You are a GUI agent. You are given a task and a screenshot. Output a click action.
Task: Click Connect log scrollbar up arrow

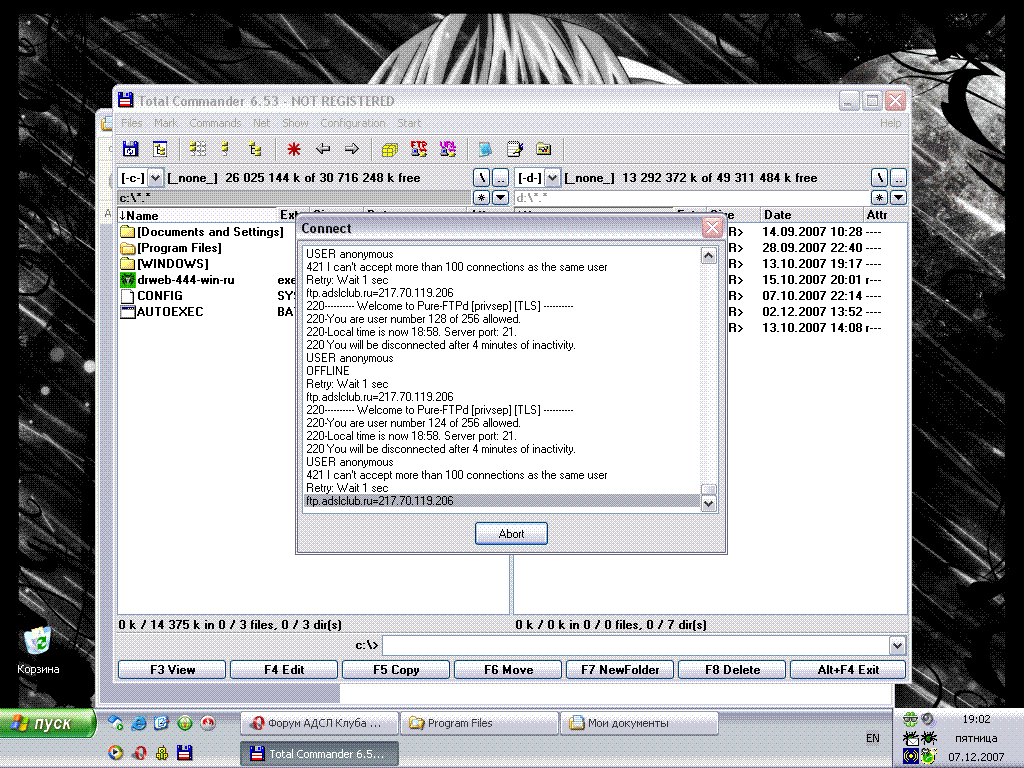[x=709, y=255]
